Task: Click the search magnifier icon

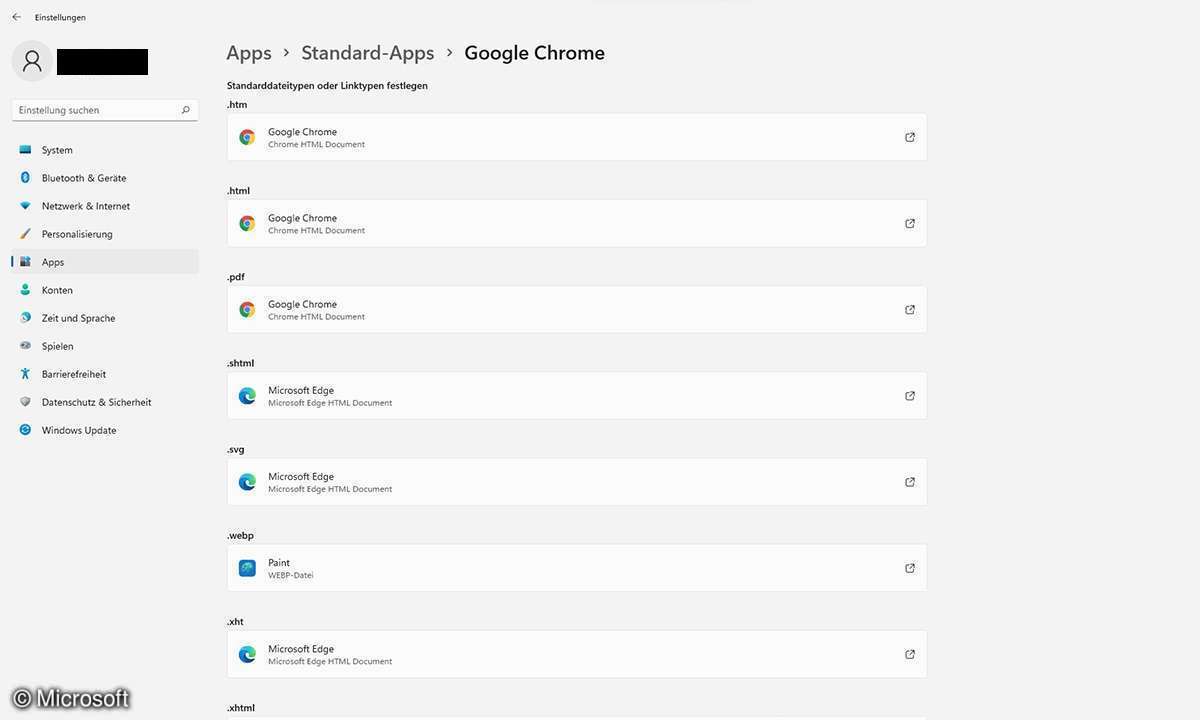Action: pos(185,110)
